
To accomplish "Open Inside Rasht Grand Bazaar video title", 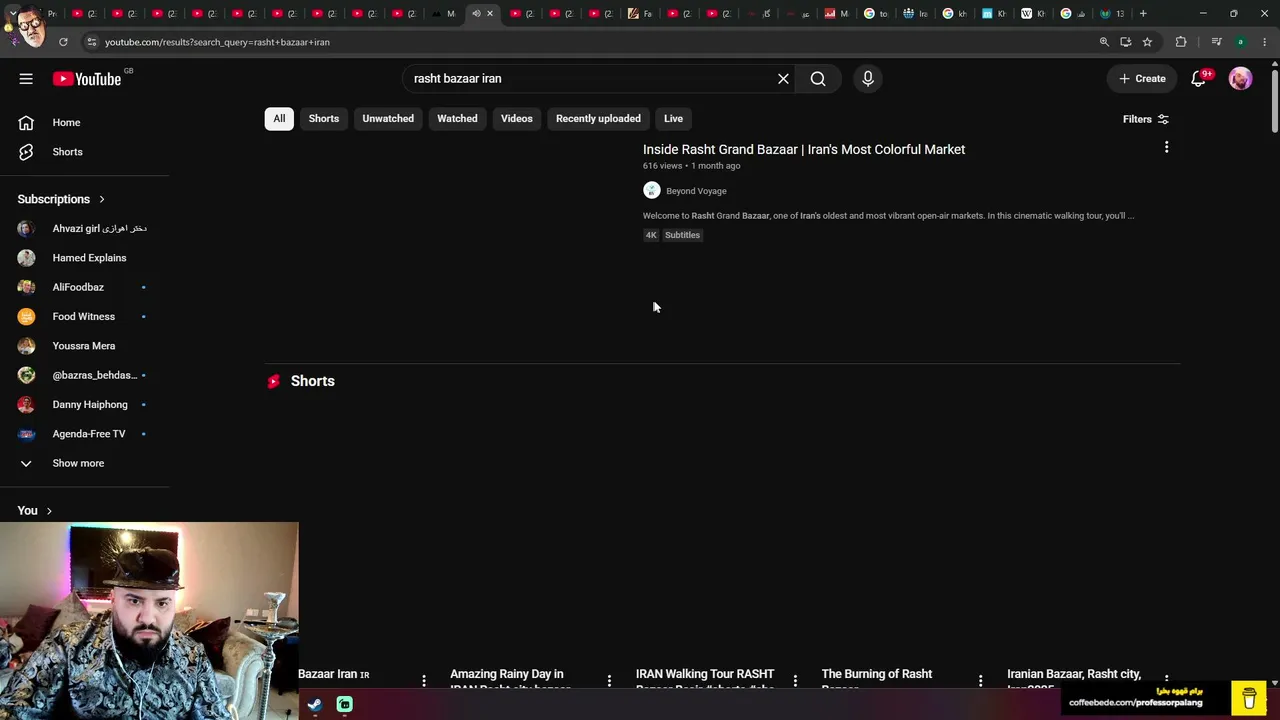I will (x=804, y=149).
